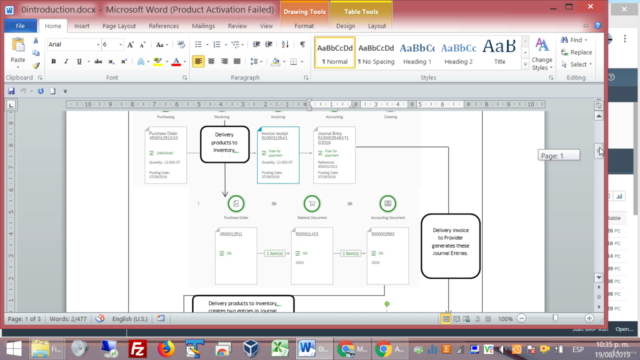The image size is (640, 360).
Task: Apply the Heading 1 style
Action: coord(417,53)
